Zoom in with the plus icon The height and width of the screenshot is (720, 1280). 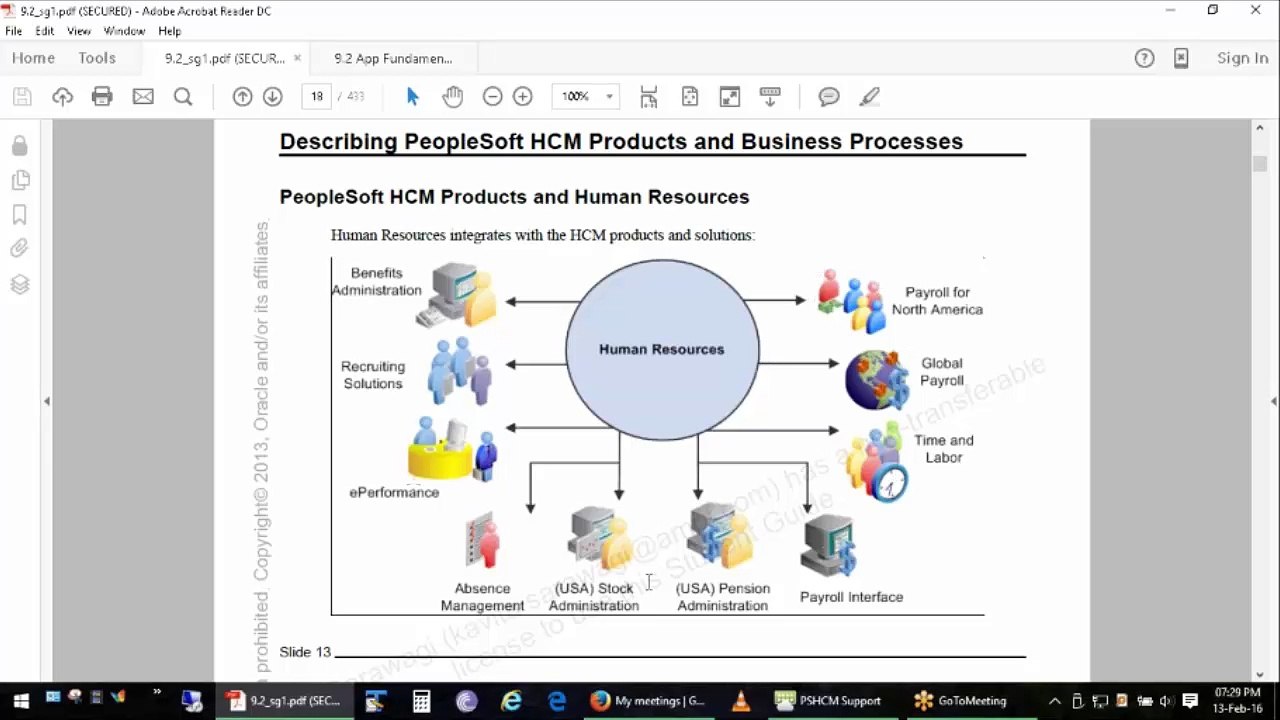pos(522,97)
